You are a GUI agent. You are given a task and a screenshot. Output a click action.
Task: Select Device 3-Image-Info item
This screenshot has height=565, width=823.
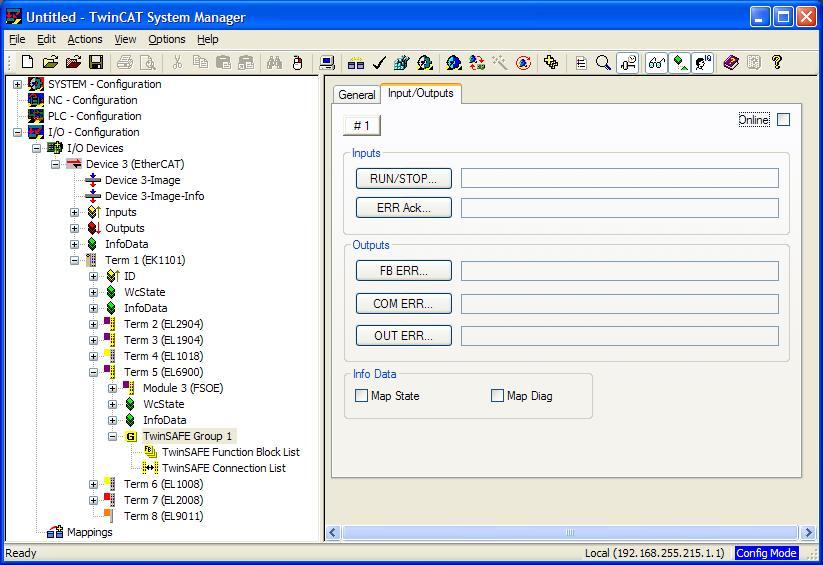154,196
